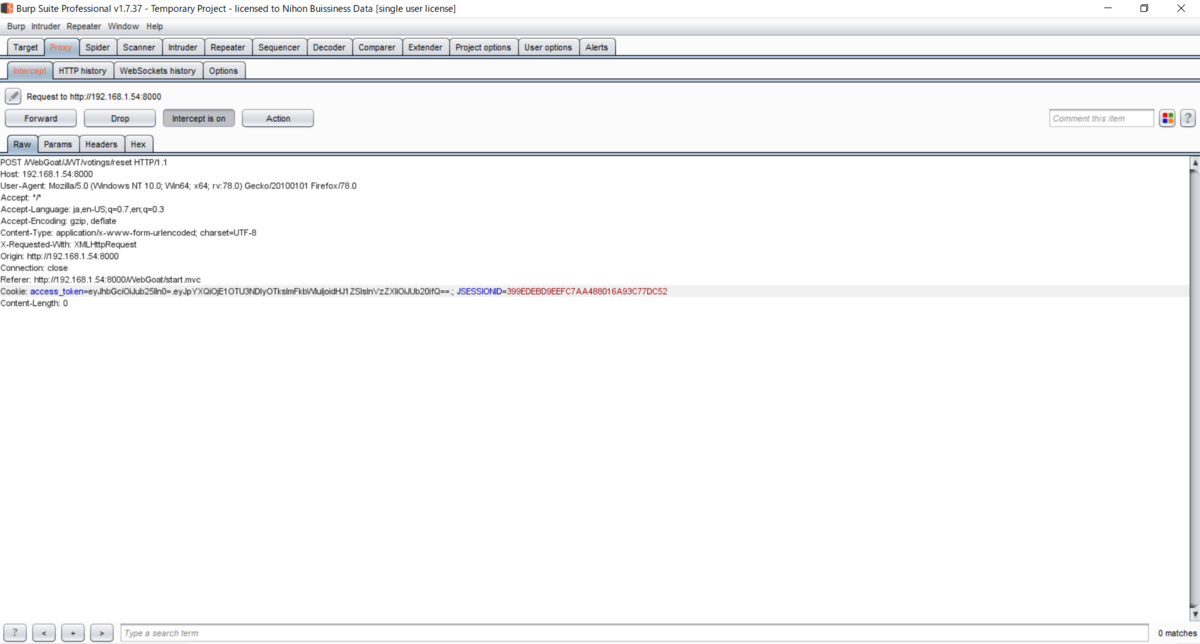Viewport: 1200px width, 644px height.
Task: Open the Alerts tab
Action: pos(597,47)
